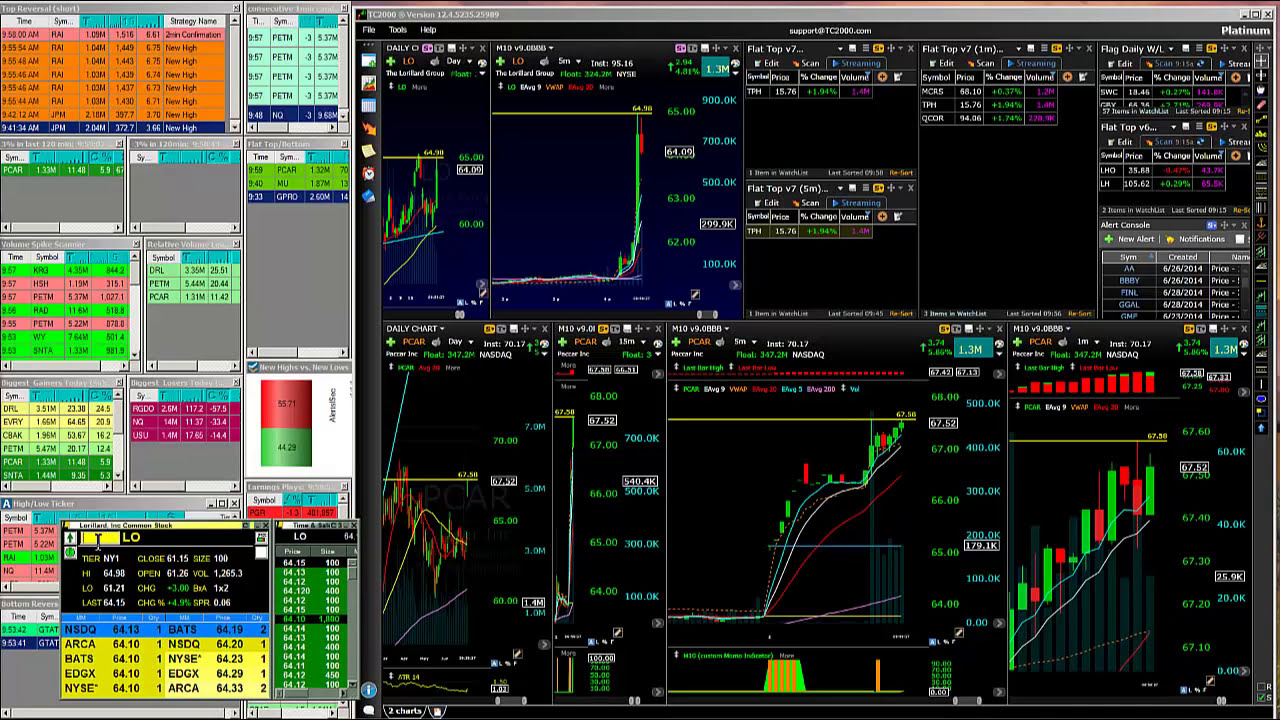Click Scan in Flat Top v7 watchlist
1280x720 pixels.
[806, 63]
